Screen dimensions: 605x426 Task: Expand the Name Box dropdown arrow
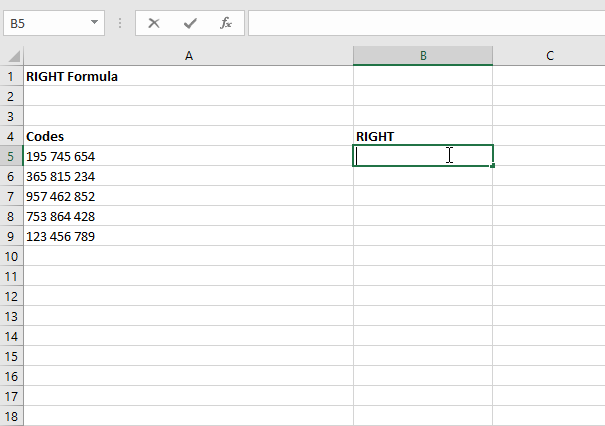coord(94,22)
